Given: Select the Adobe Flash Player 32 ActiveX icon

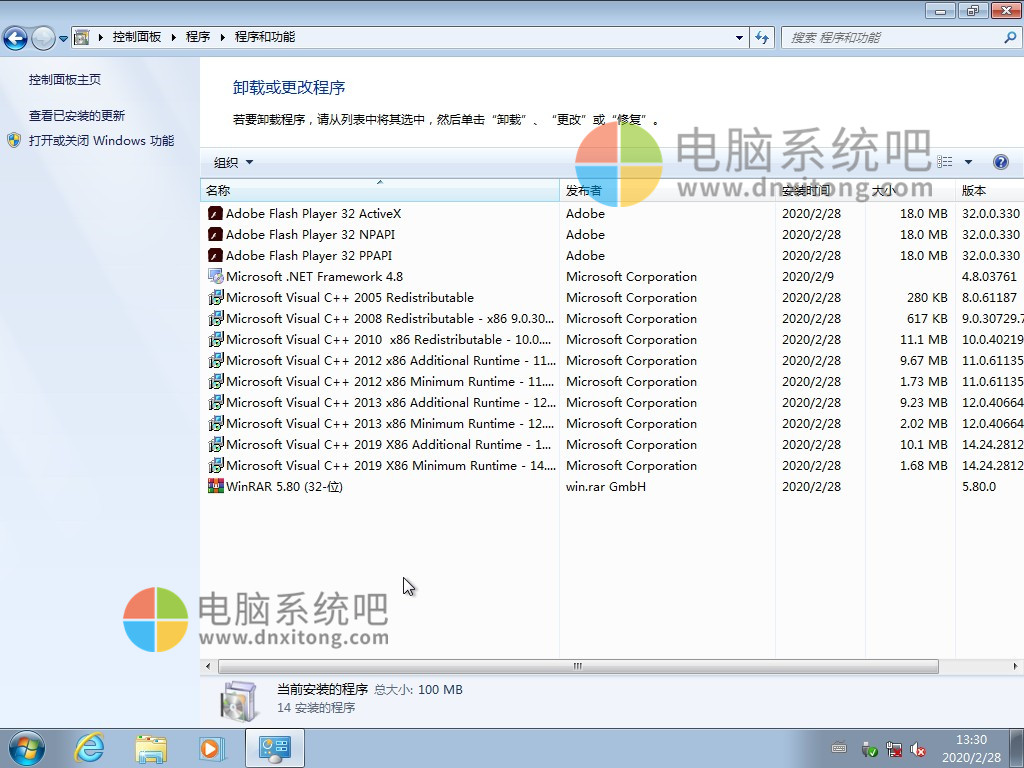Looking at the screenshot, I should point(216,214).
